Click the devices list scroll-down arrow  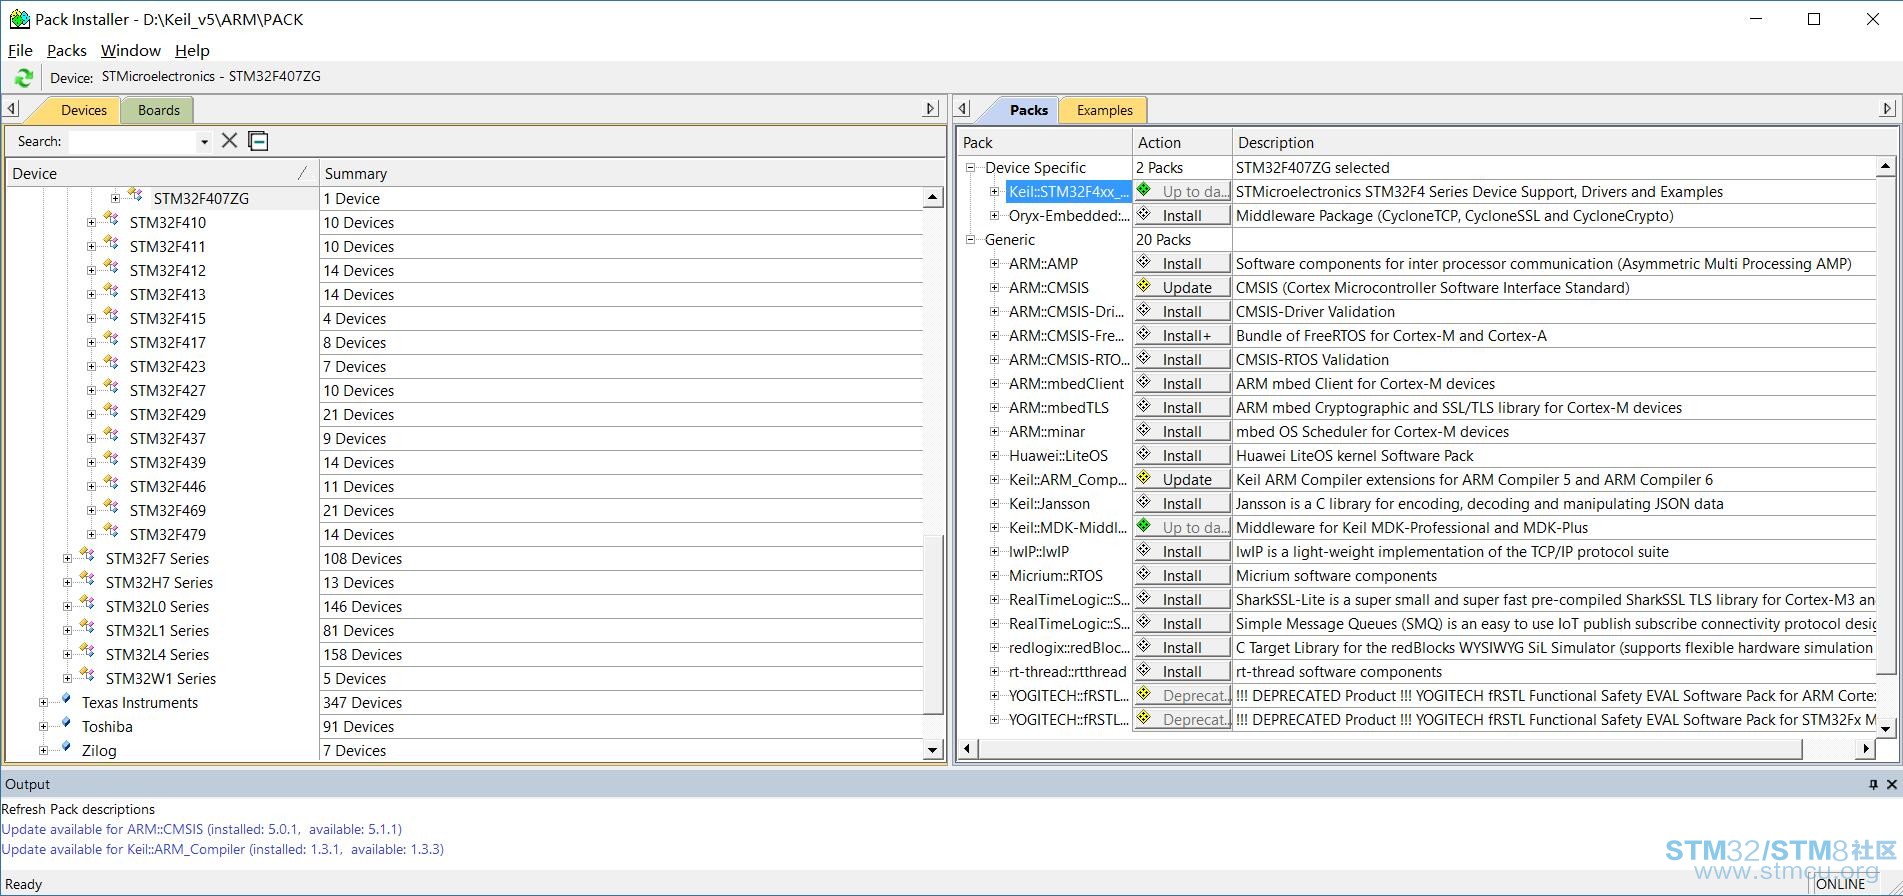pos(932,750)
